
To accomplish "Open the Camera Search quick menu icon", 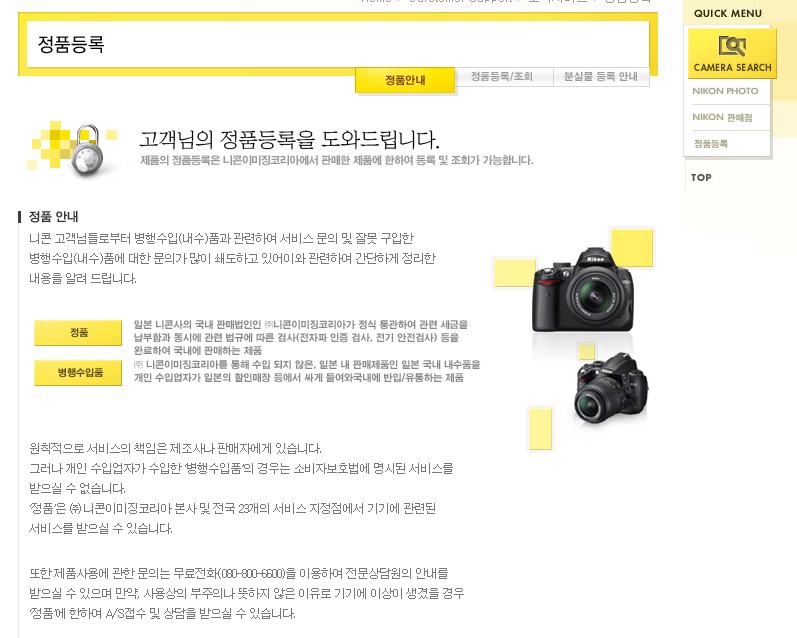I will pos(732,53).
